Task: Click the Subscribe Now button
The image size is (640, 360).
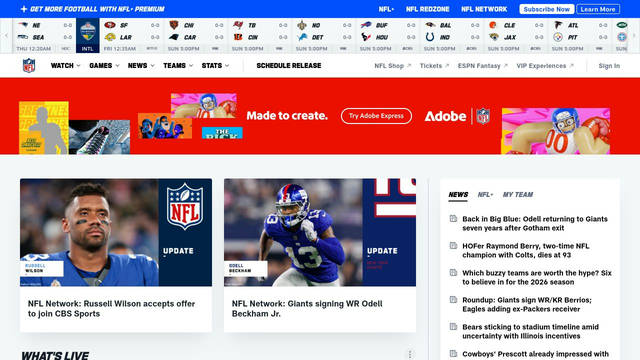Action: click(547, 9)
